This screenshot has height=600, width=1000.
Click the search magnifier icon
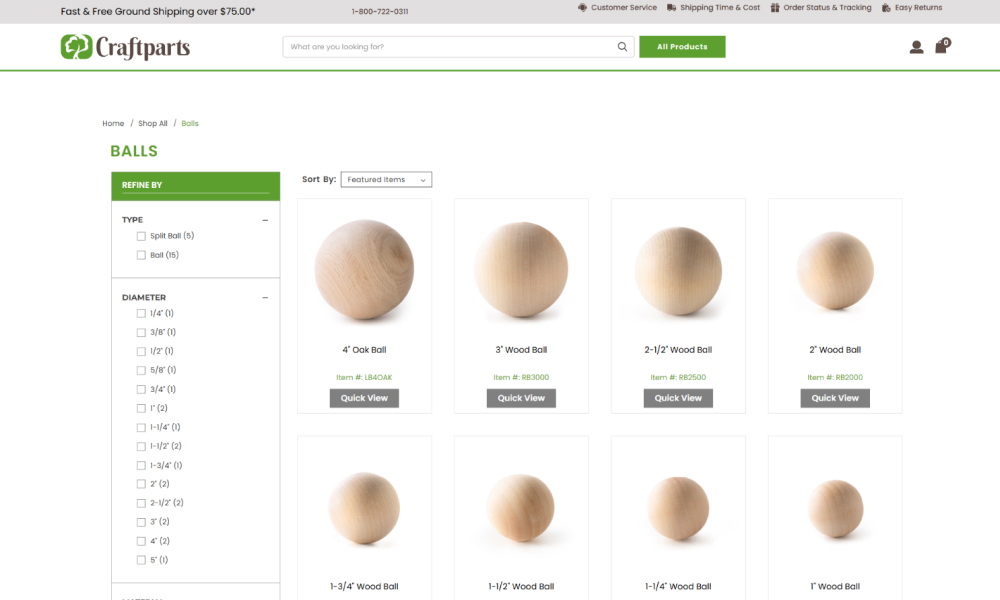622,47
